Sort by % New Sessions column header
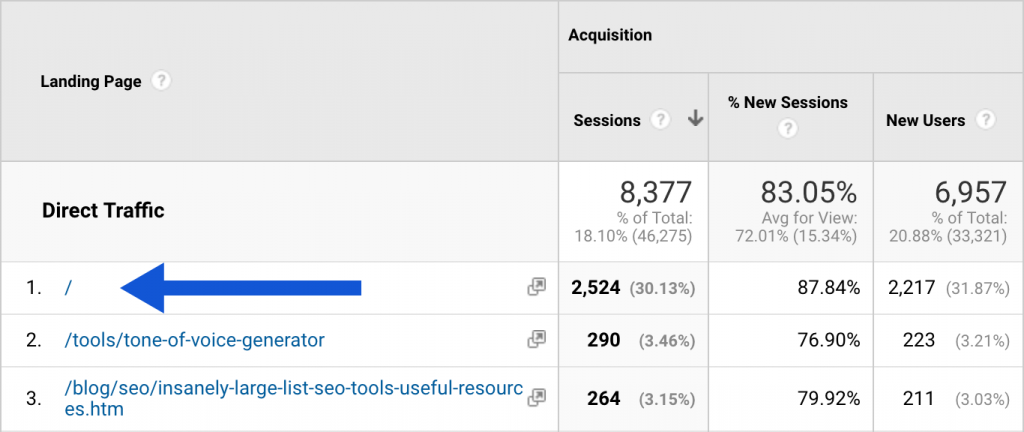Screen dimensions: 1024x432 click(788, 102)
